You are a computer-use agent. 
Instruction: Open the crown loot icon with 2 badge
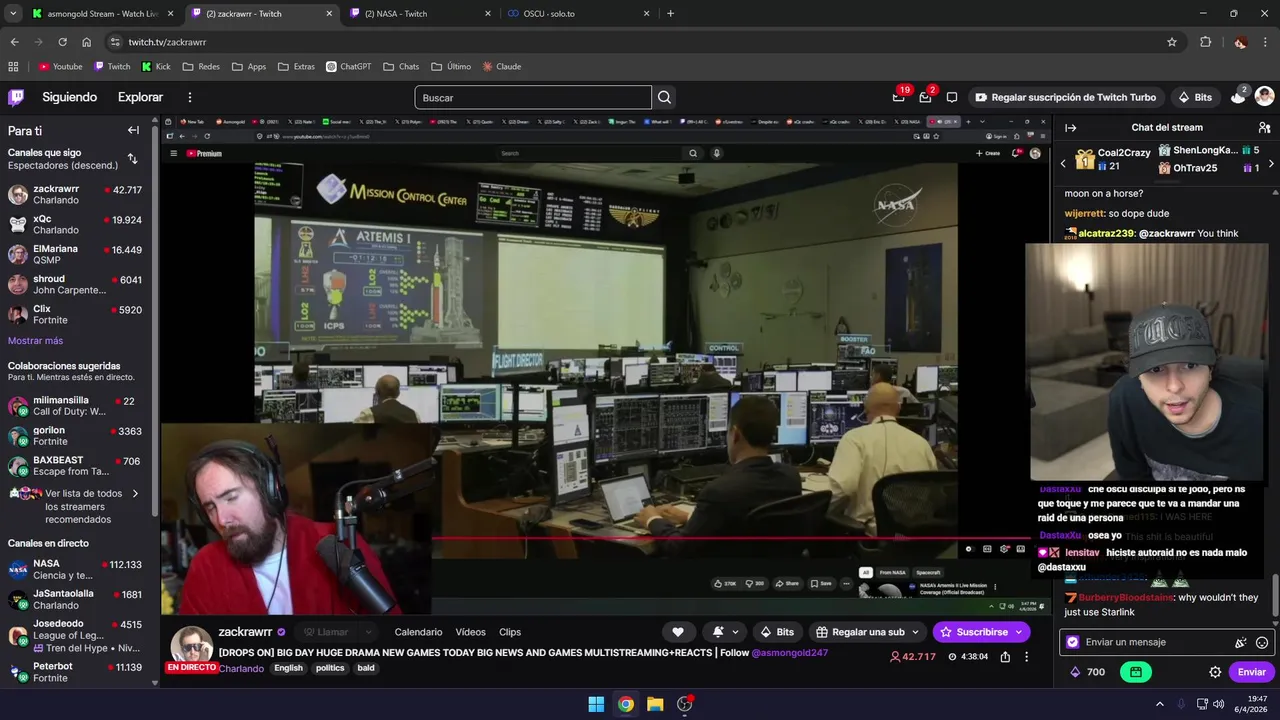[x=926, y=97]
